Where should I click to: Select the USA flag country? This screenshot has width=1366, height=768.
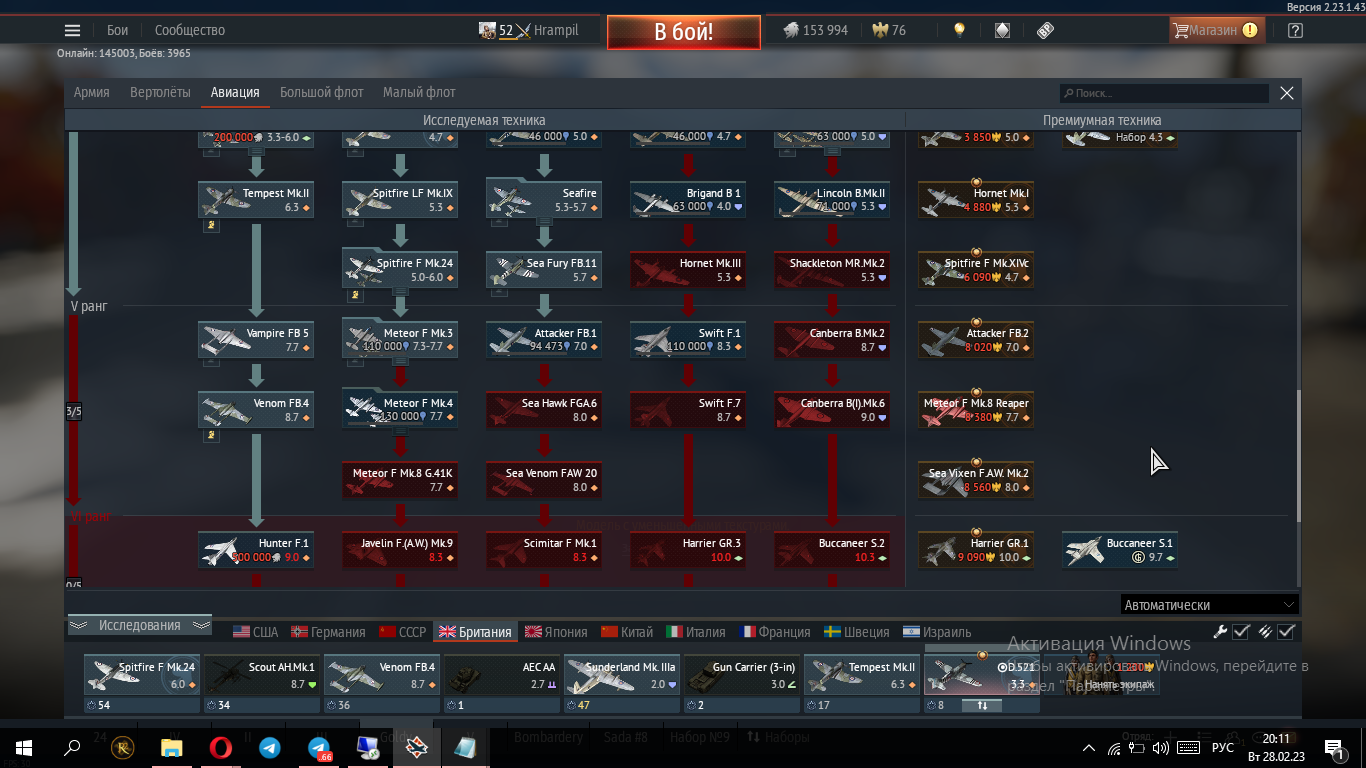[256, 632]
